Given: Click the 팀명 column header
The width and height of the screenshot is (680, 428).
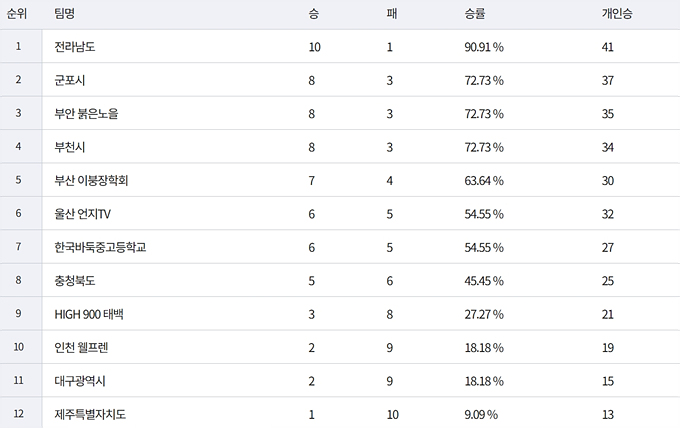Looking at the screenshot, I should [66, 14].
